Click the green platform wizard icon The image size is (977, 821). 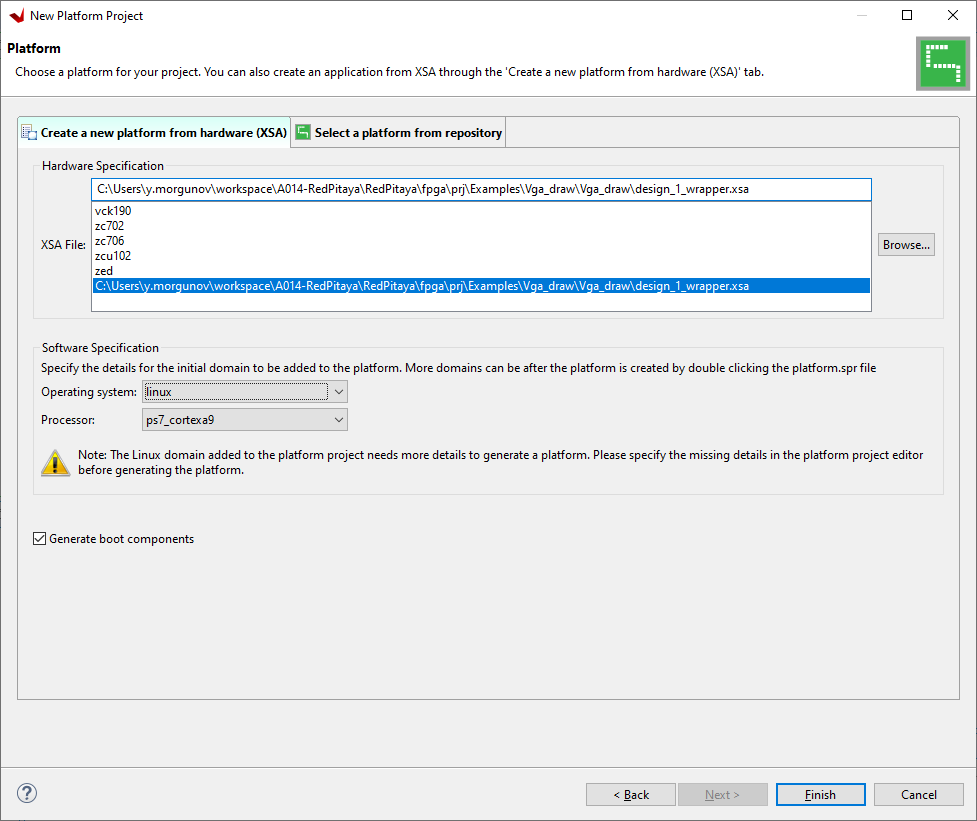tap(942, 64)
